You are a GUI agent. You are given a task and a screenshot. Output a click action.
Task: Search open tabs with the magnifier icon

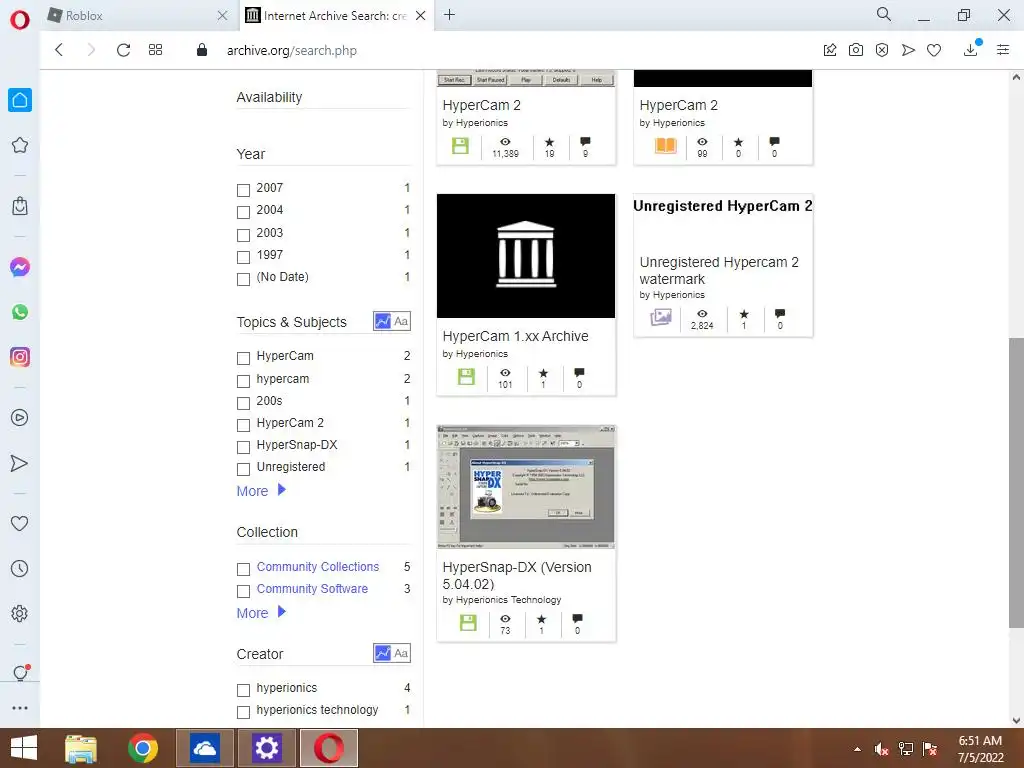coord(884,14)
